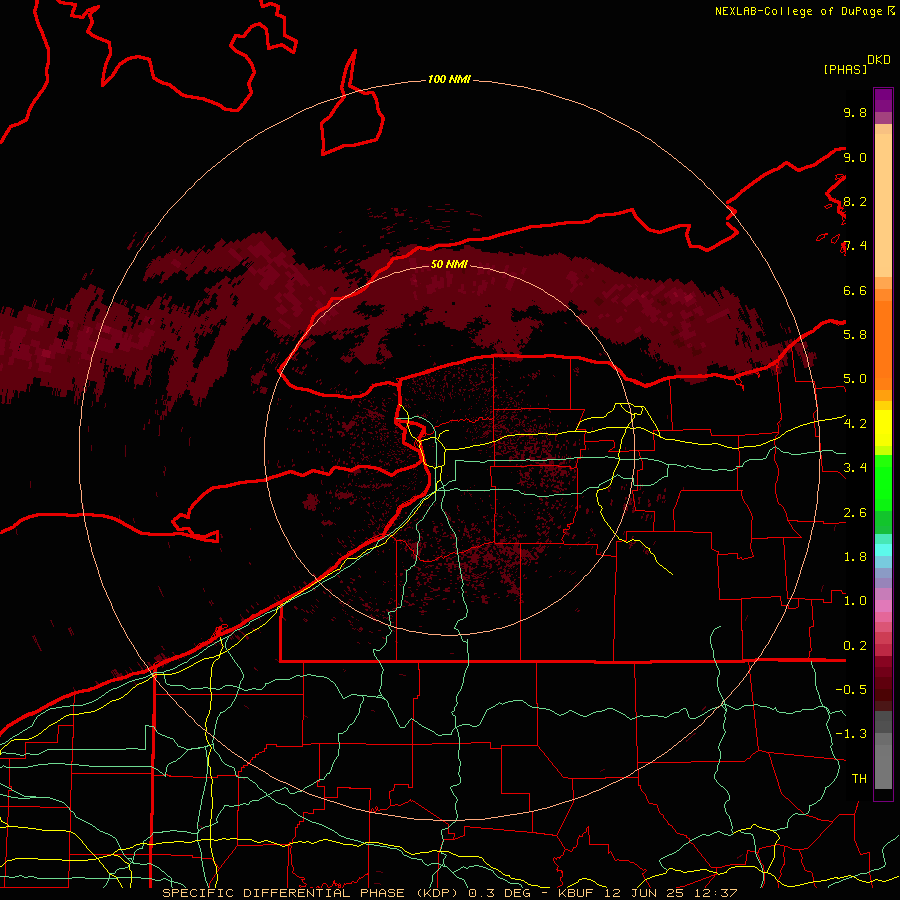
Task: Click the -0.5 scale value
Action: pos(851,689)
